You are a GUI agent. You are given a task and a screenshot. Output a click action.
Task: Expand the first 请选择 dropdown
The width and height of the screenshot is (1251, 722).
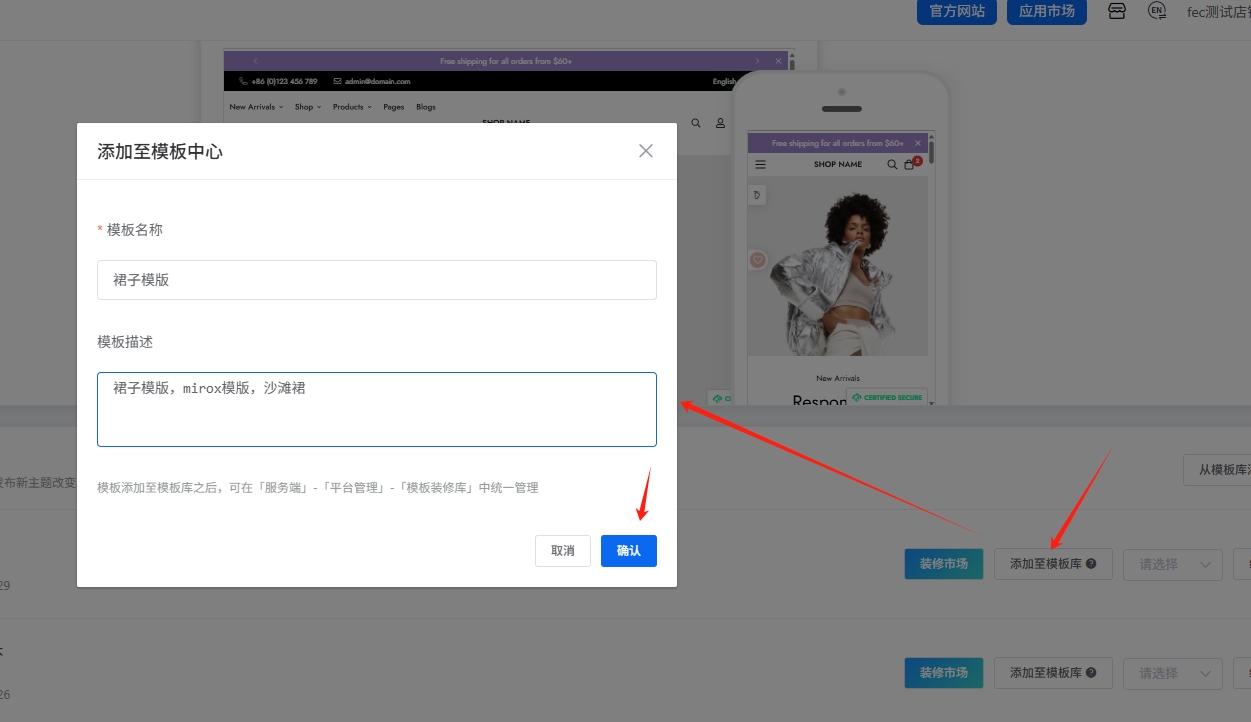(x=1172, y=564)
